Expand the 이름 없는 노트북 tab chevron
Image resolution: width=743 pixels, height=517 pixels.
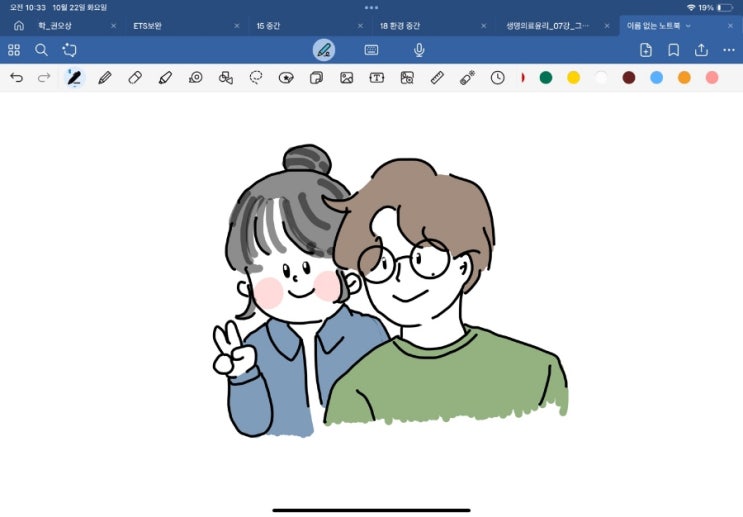(x=688, y=26)
